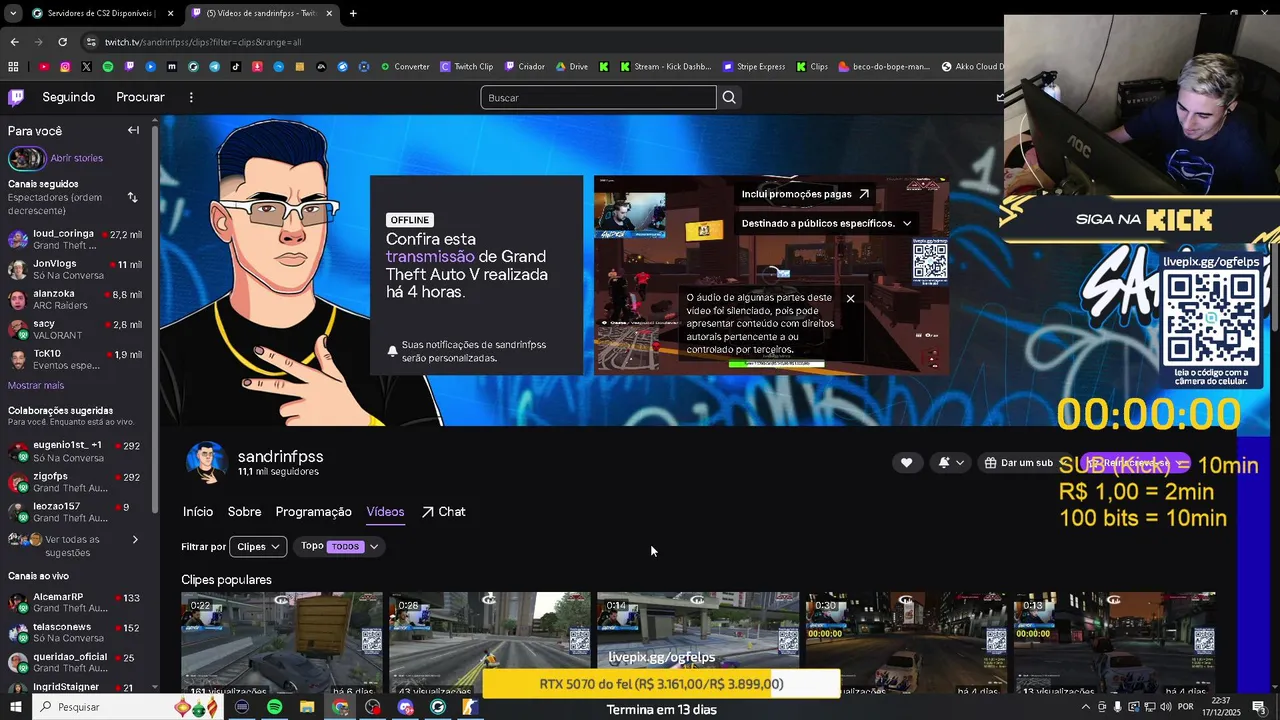Open the X (Twitter) bookmark
1280x720 pixels.
click(x=86, y=67)
